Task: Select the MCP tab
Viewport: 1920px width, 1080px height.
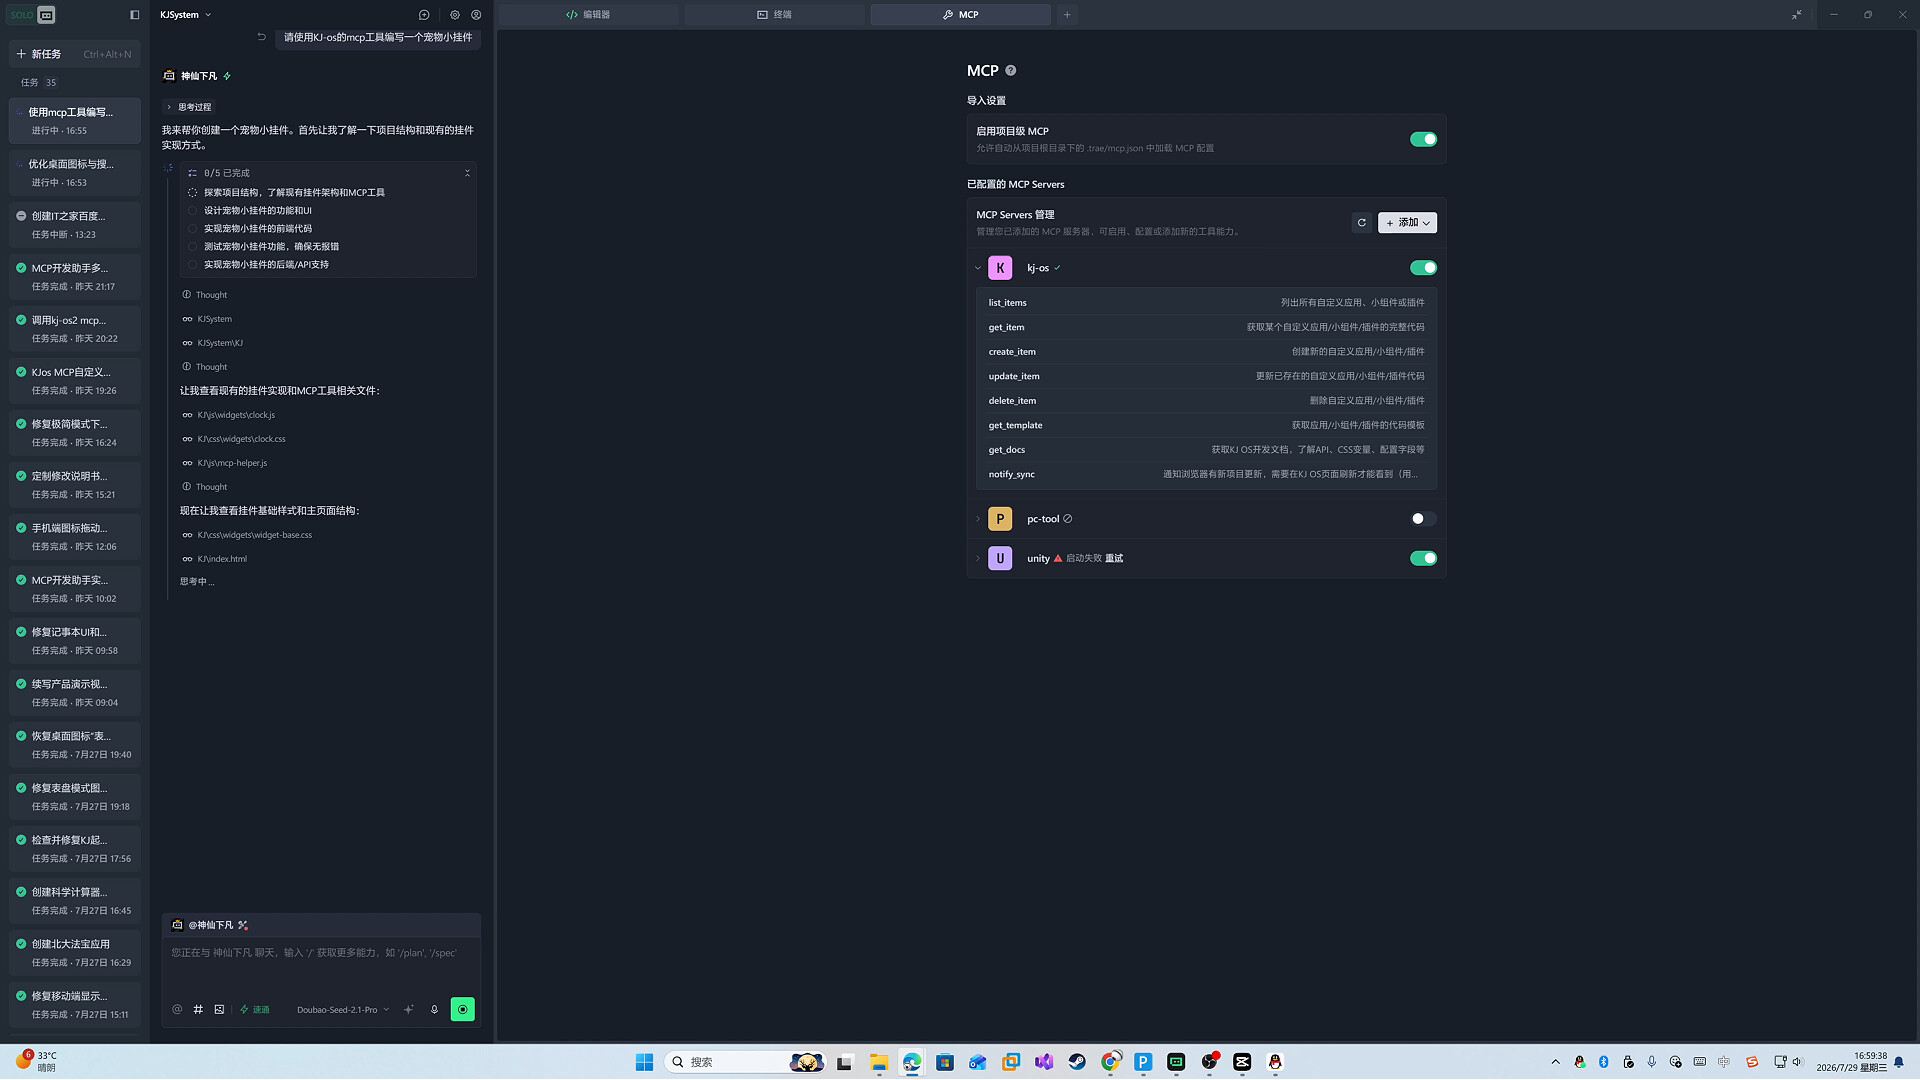Action: point(960,15)
